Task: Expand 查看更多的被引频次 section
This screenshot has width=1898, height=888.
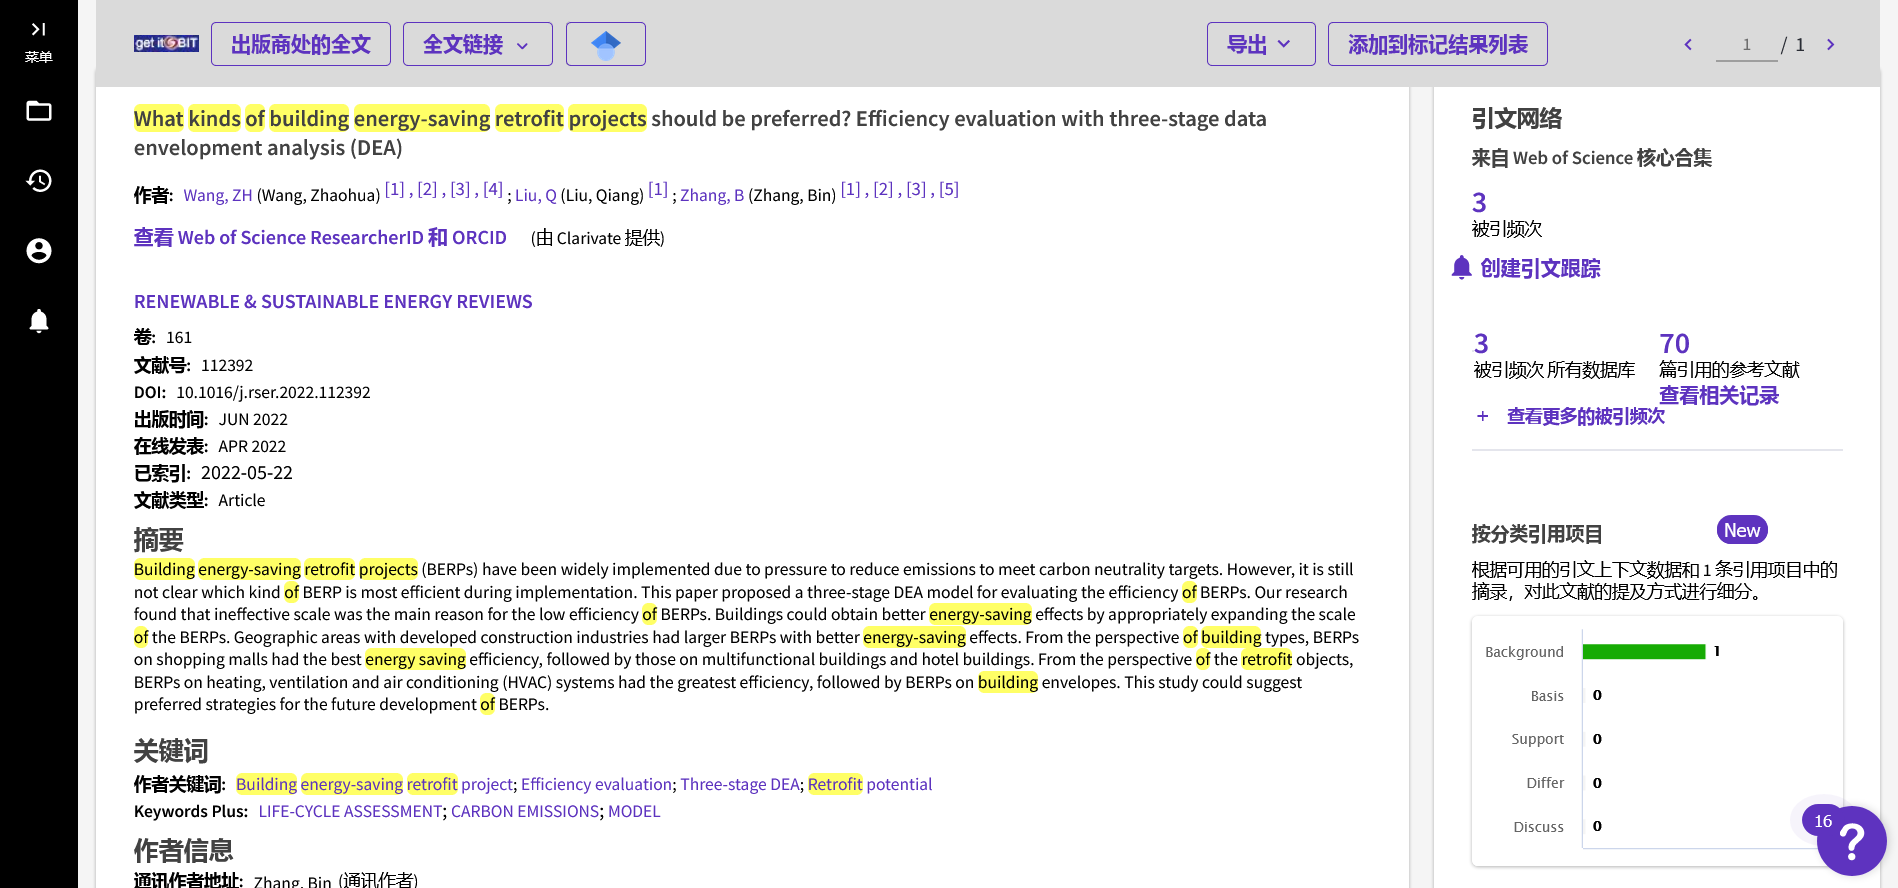Action: (1584, 416)
